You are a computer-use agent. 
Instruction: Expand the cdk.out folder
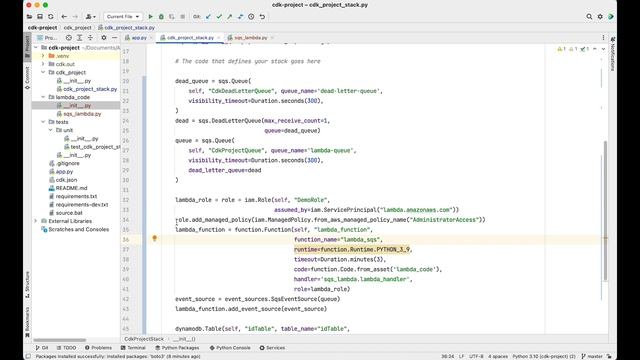pos(43,64)
